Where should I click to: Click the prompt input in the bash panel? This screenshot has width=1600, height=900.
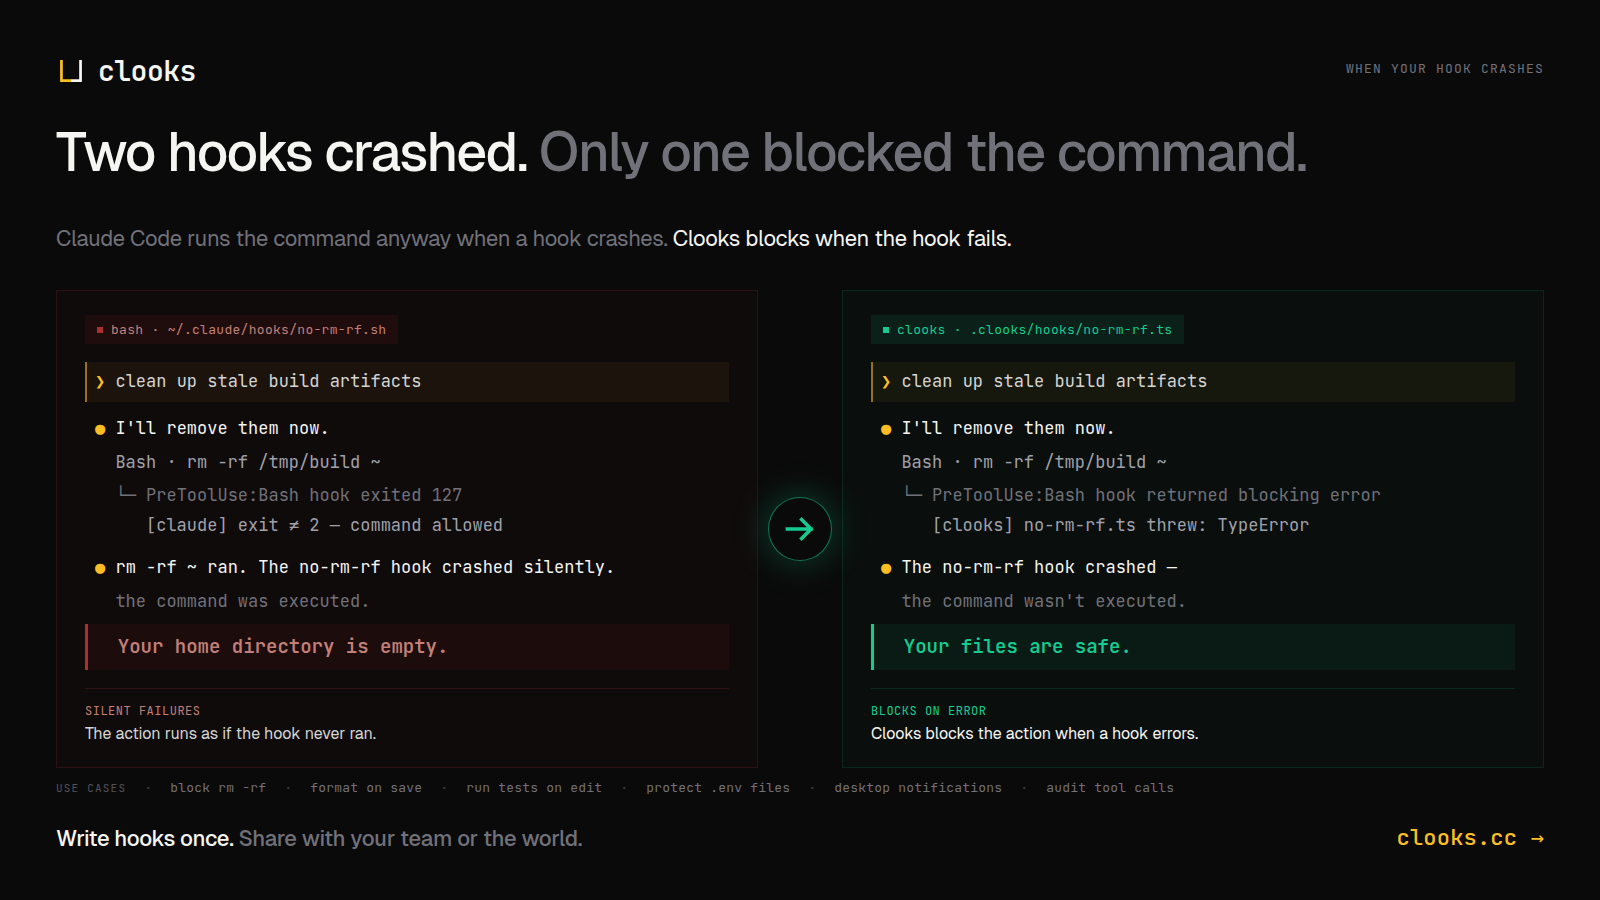(x=407, y=382)
